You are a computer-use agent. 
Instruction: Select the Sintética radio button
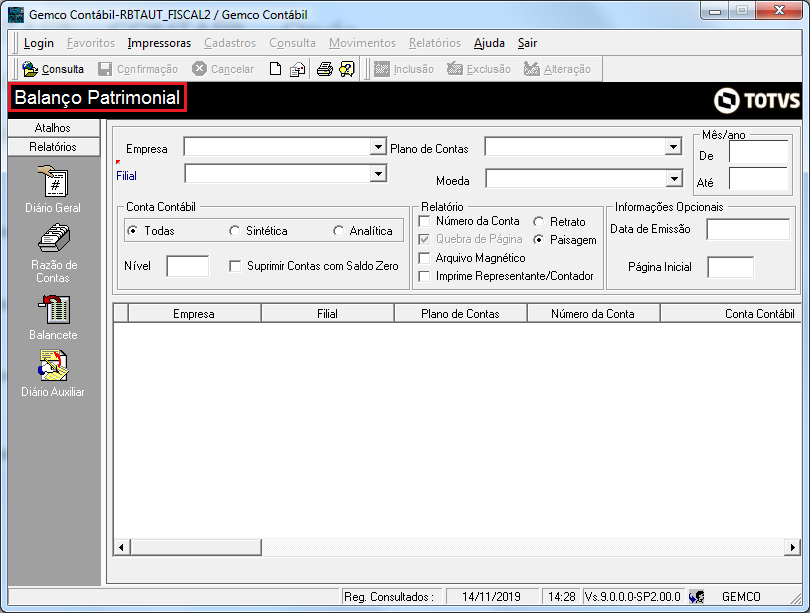(235, 231)
